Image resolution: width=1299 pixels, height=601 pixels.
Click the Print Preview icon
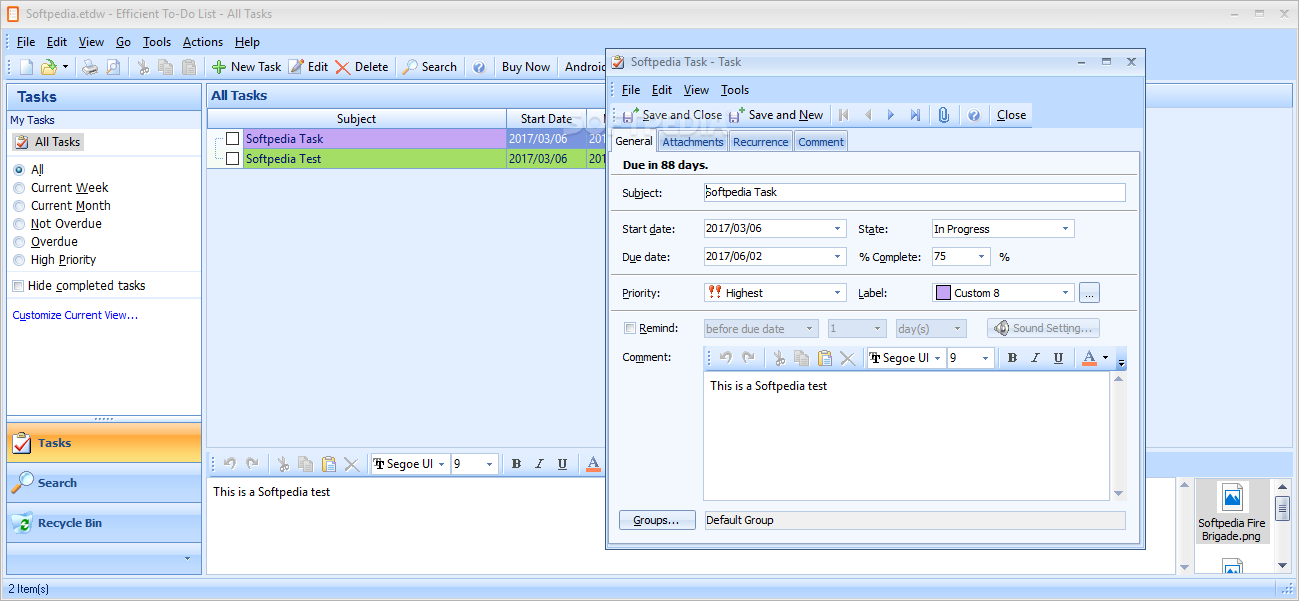pyautogui.click(x=113, y=67)
